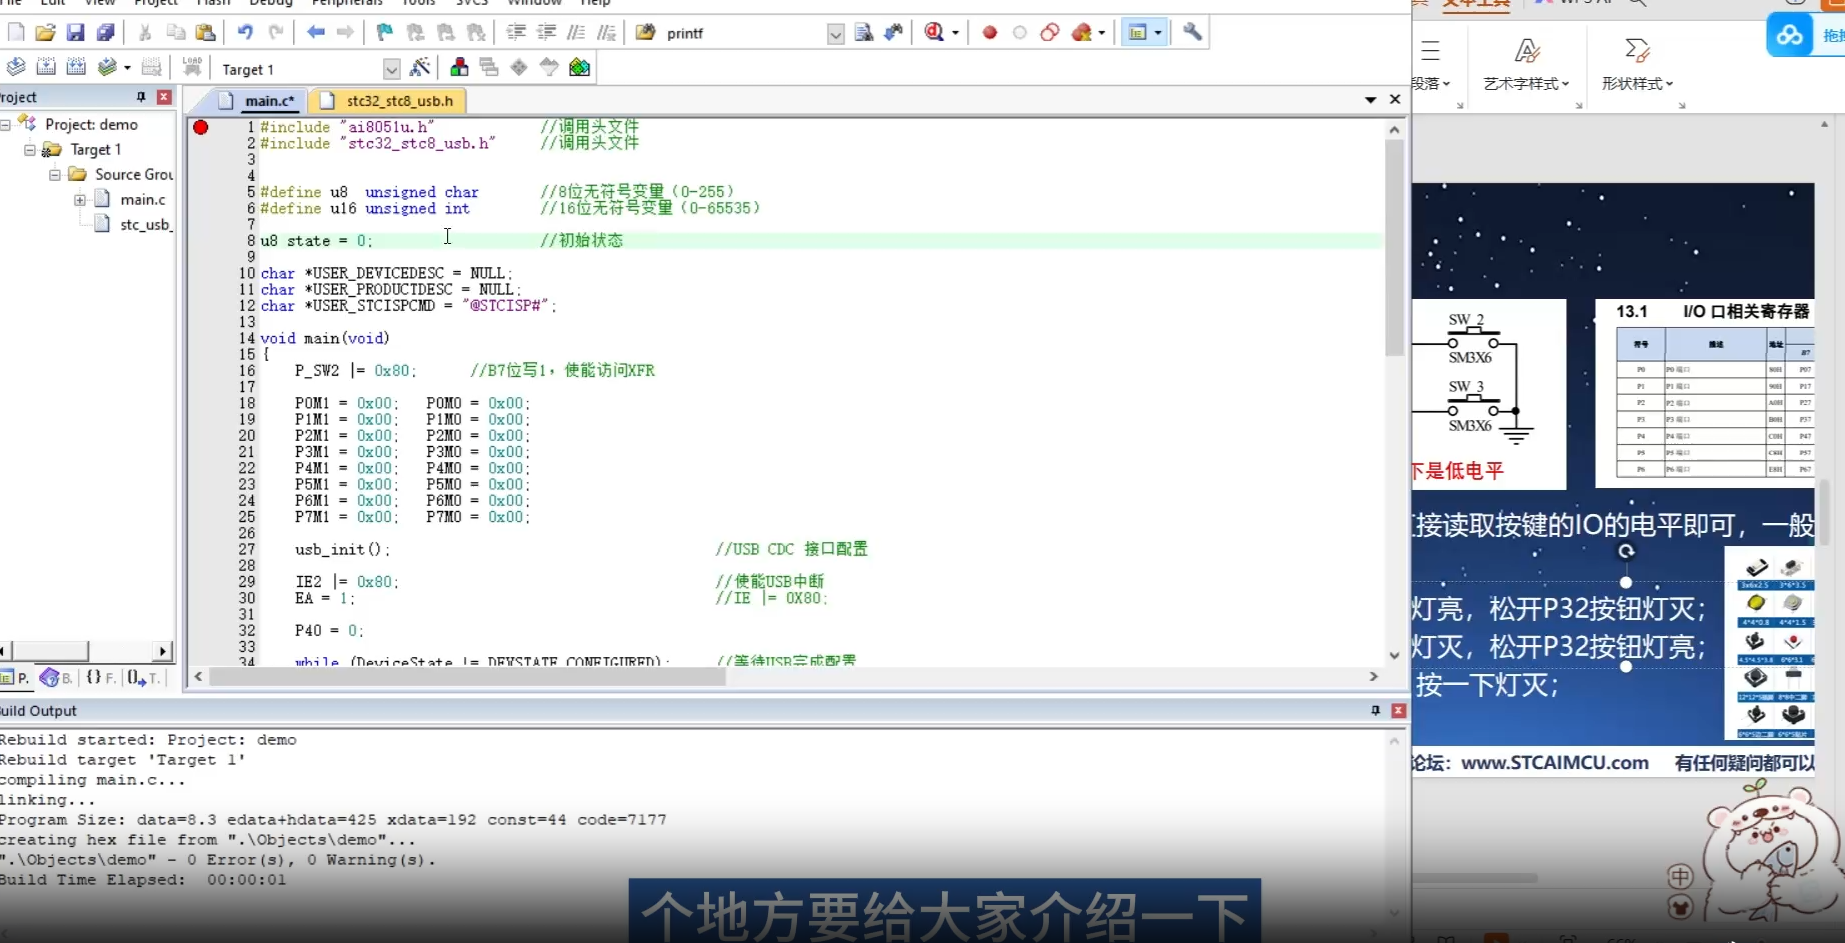Start incremental find with the binoculars icon
The image size is (1845, 943).
click(x=893, y=32)
